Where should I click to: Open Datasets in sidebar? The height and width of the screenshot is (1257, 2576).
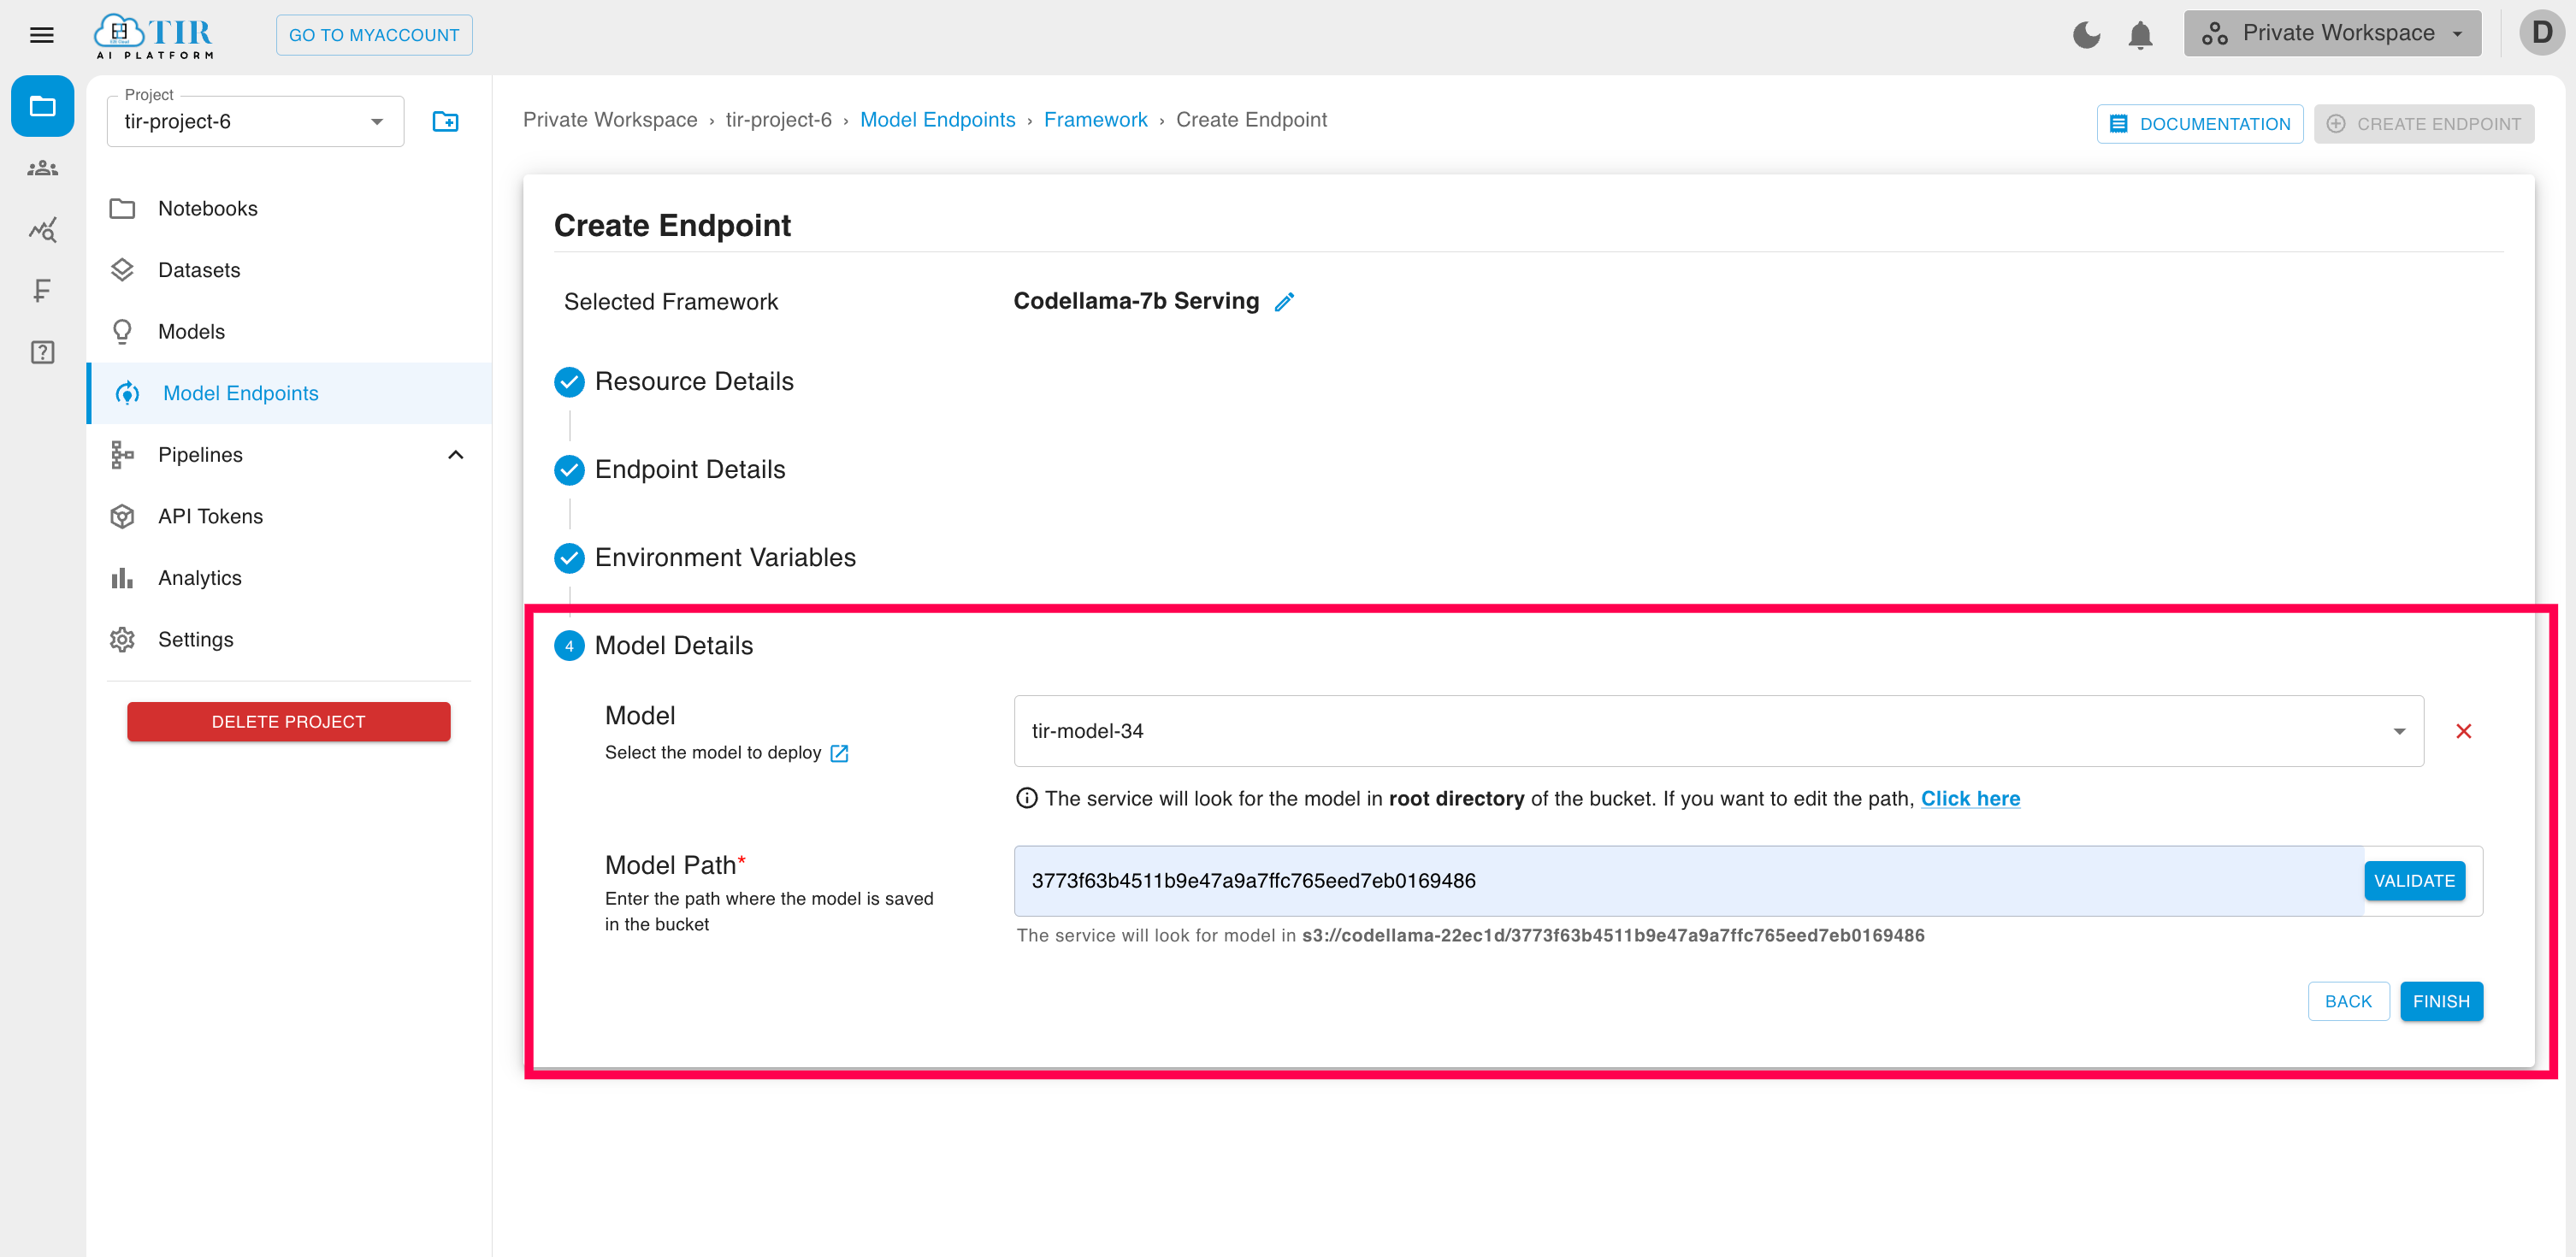click(289, 271)
